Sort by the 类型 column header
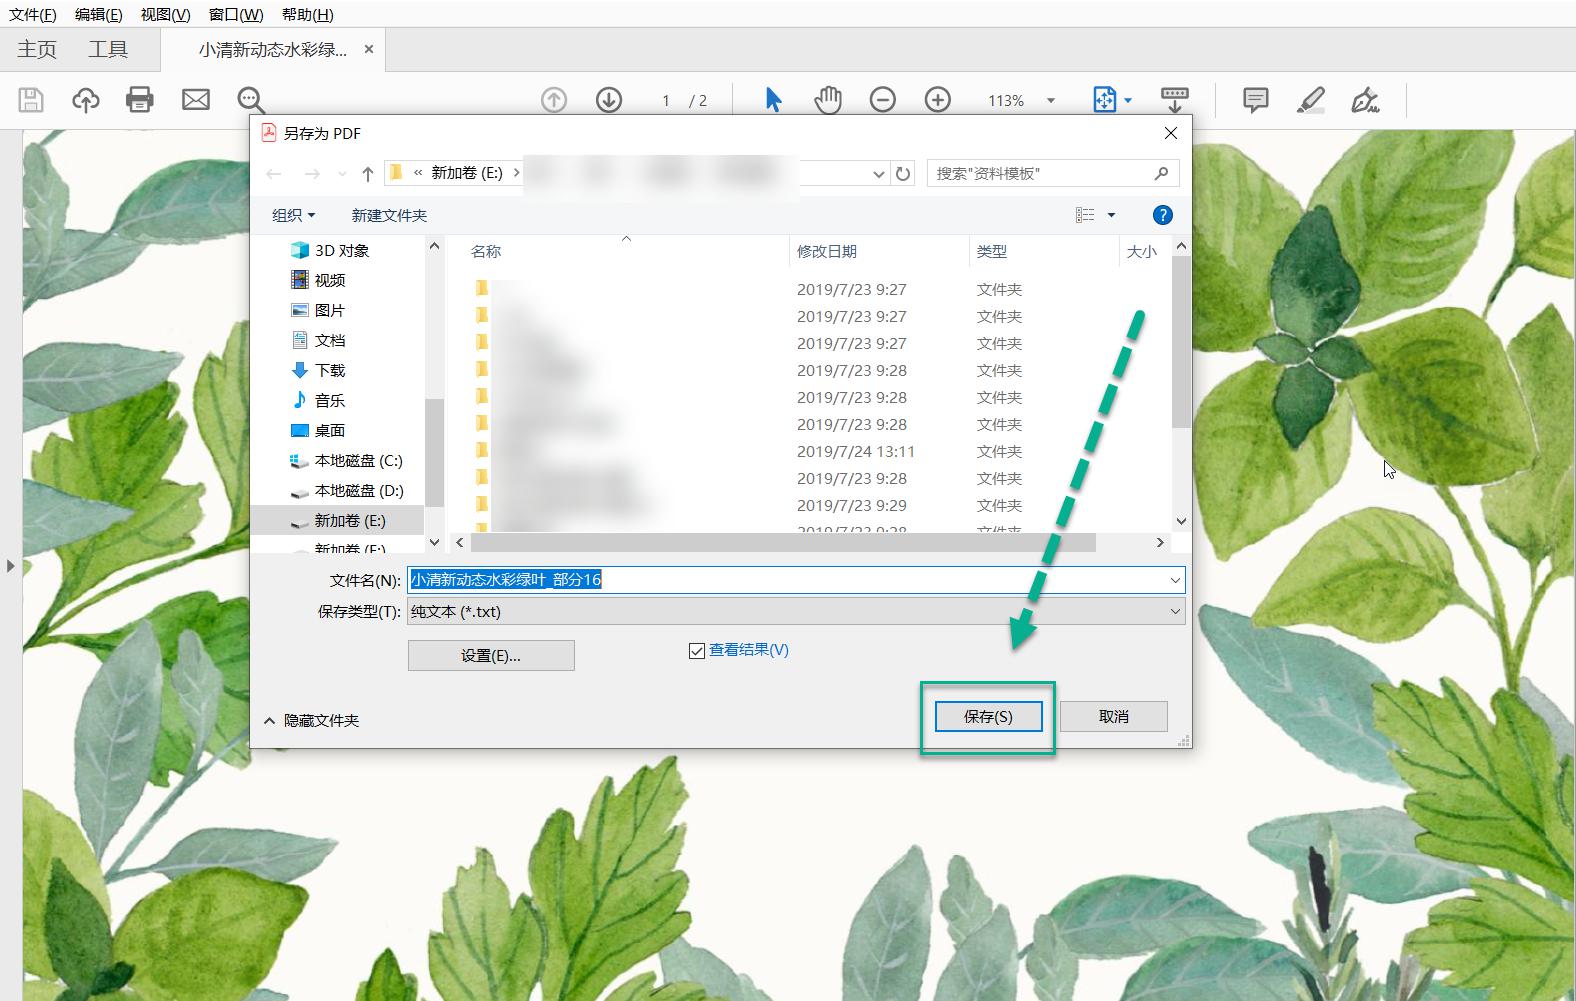Viewport: 1576px width, 1001px height. point(1044,252)
